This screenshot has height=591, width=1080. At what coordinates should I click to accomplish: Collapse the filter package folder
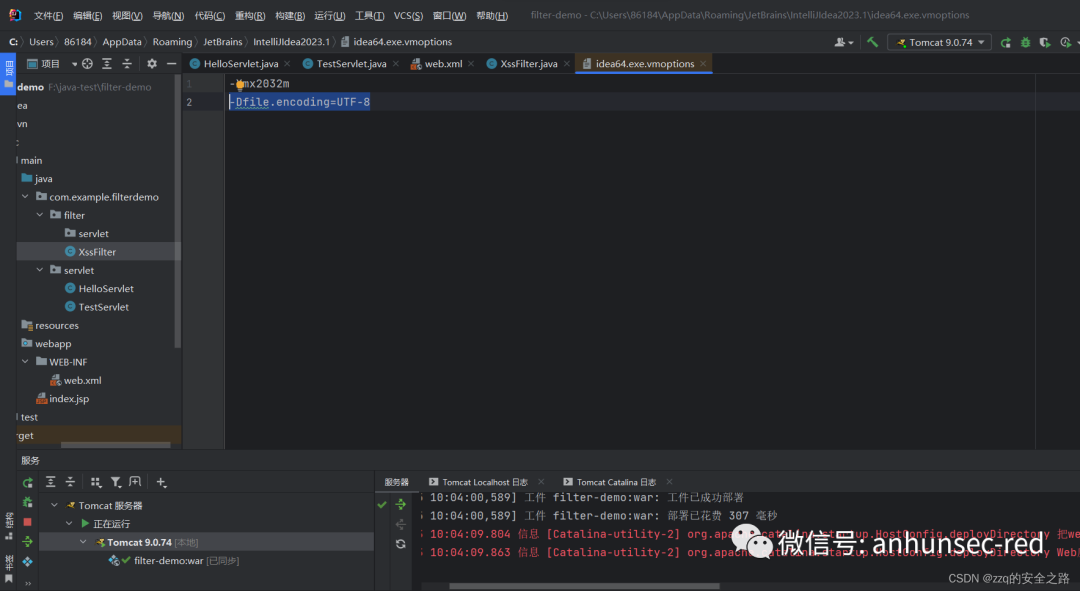(x=40, y=215)
